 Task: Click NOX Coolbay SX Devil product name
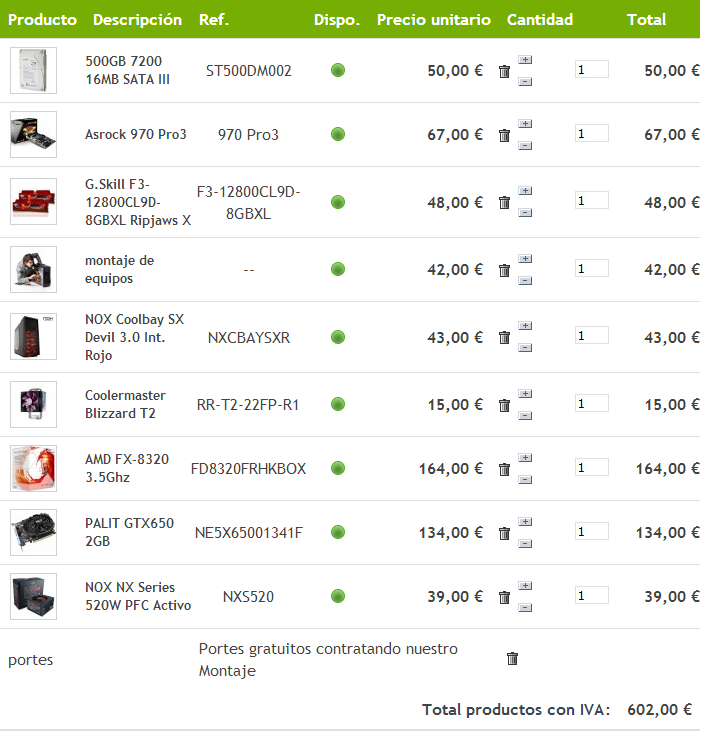(134, 337)
